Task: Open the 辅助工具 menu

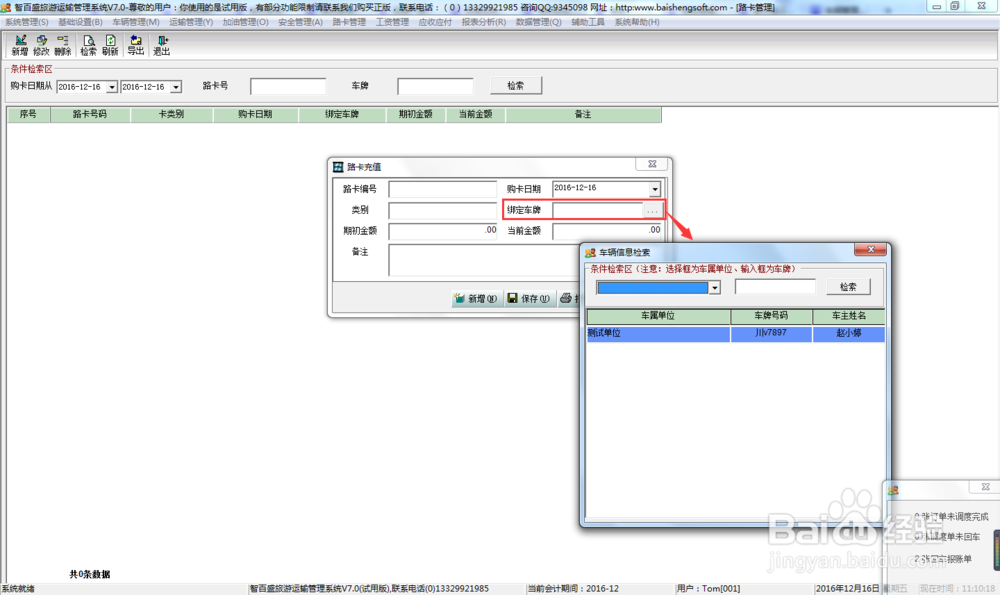Action: 588,22
